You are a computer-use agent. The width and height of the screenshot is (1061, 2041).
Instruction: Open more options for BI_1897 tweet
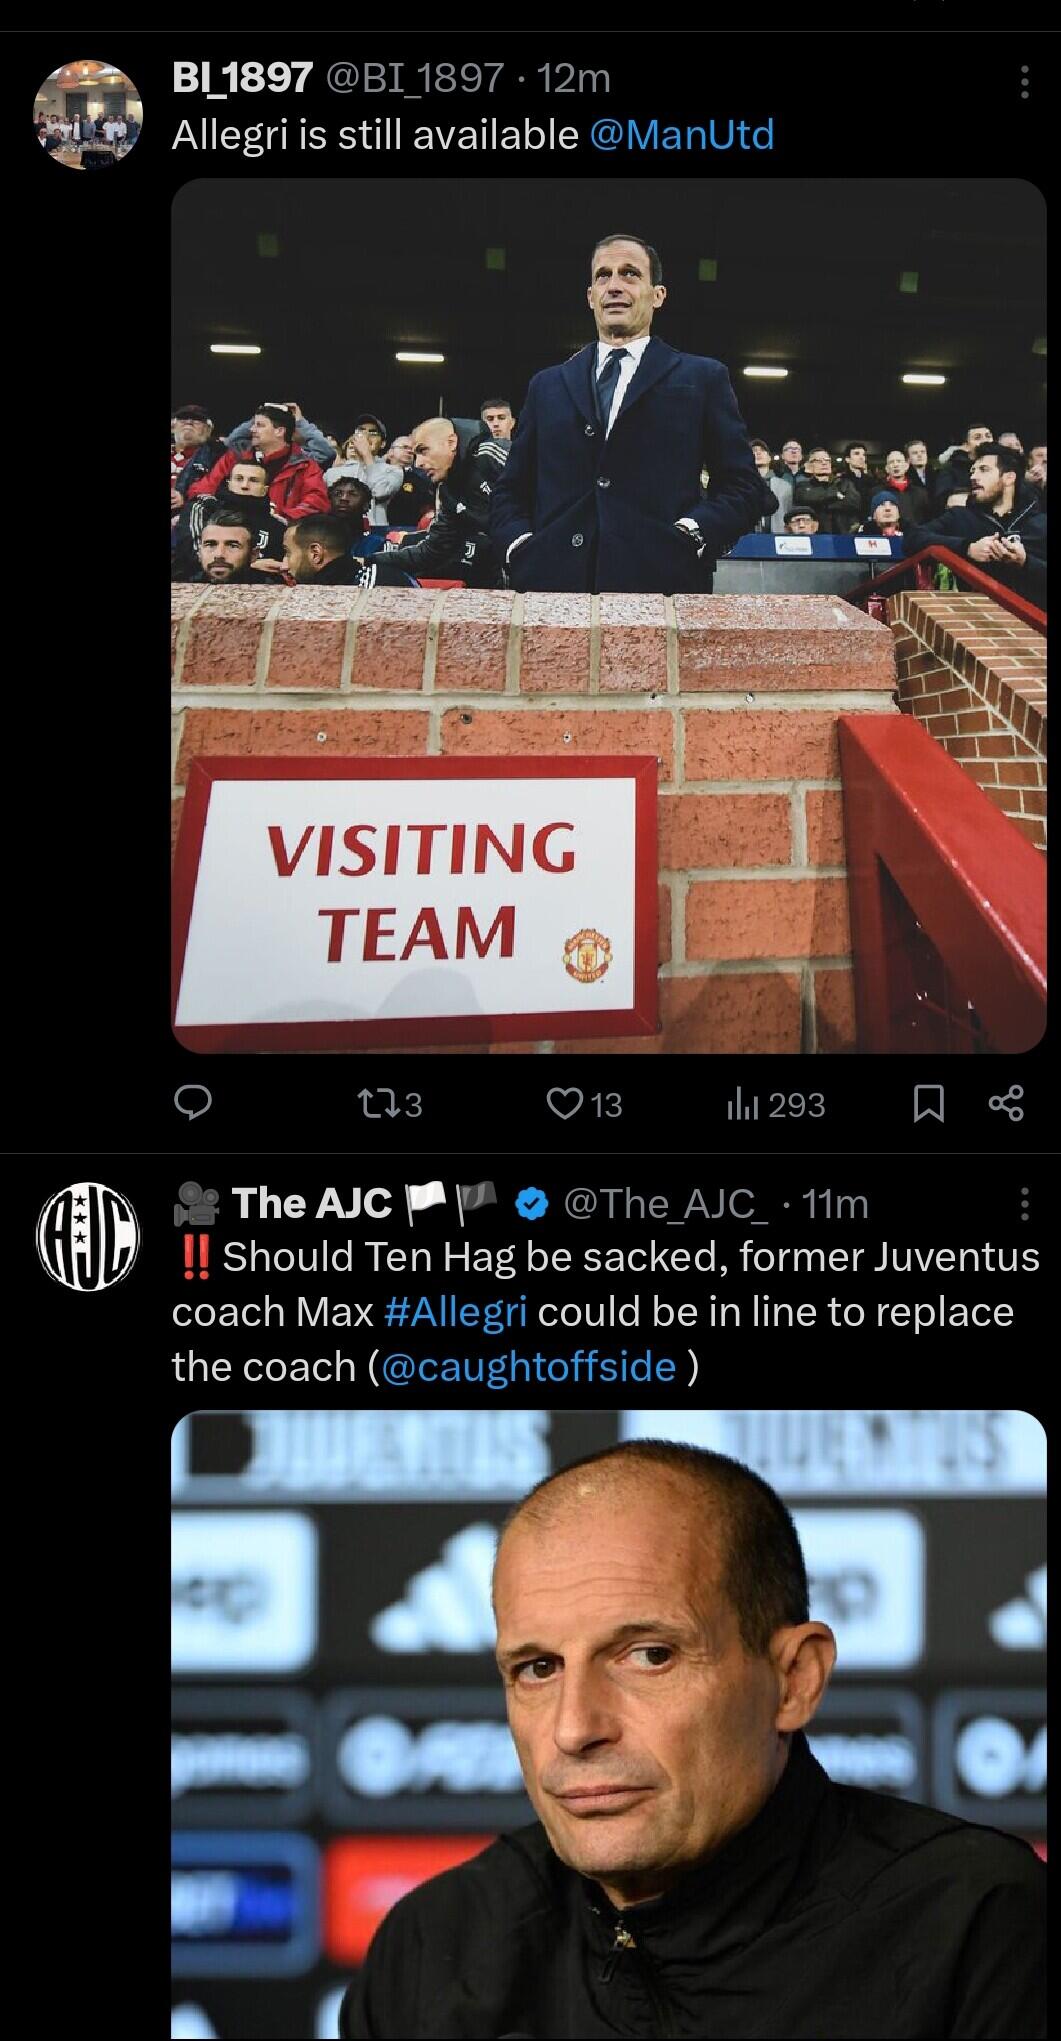(x=1023, y=81)
